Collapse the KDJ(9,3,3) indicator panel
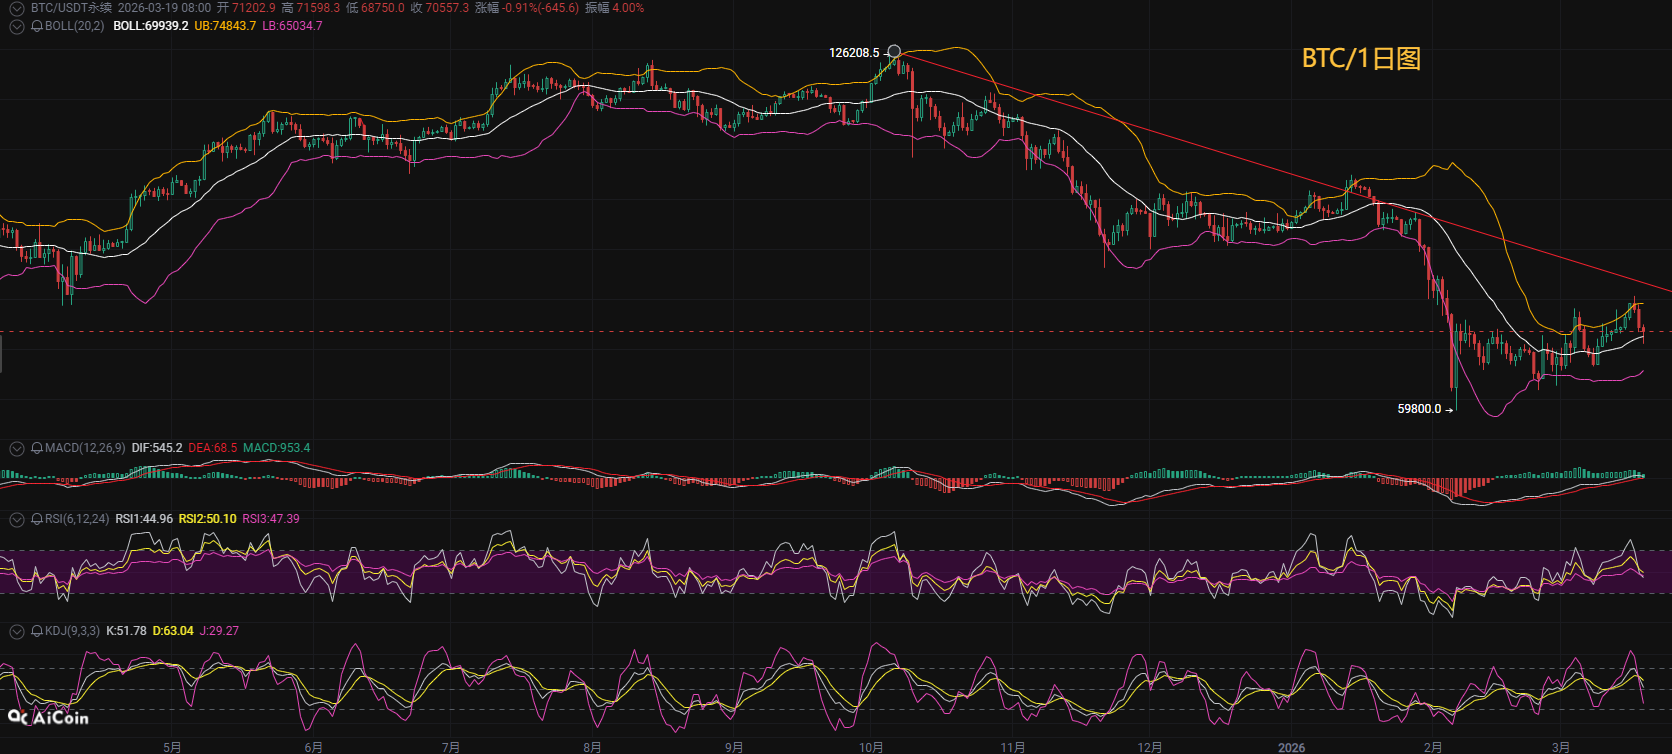Screen dimensions: 1672x754 click(17, 631)
